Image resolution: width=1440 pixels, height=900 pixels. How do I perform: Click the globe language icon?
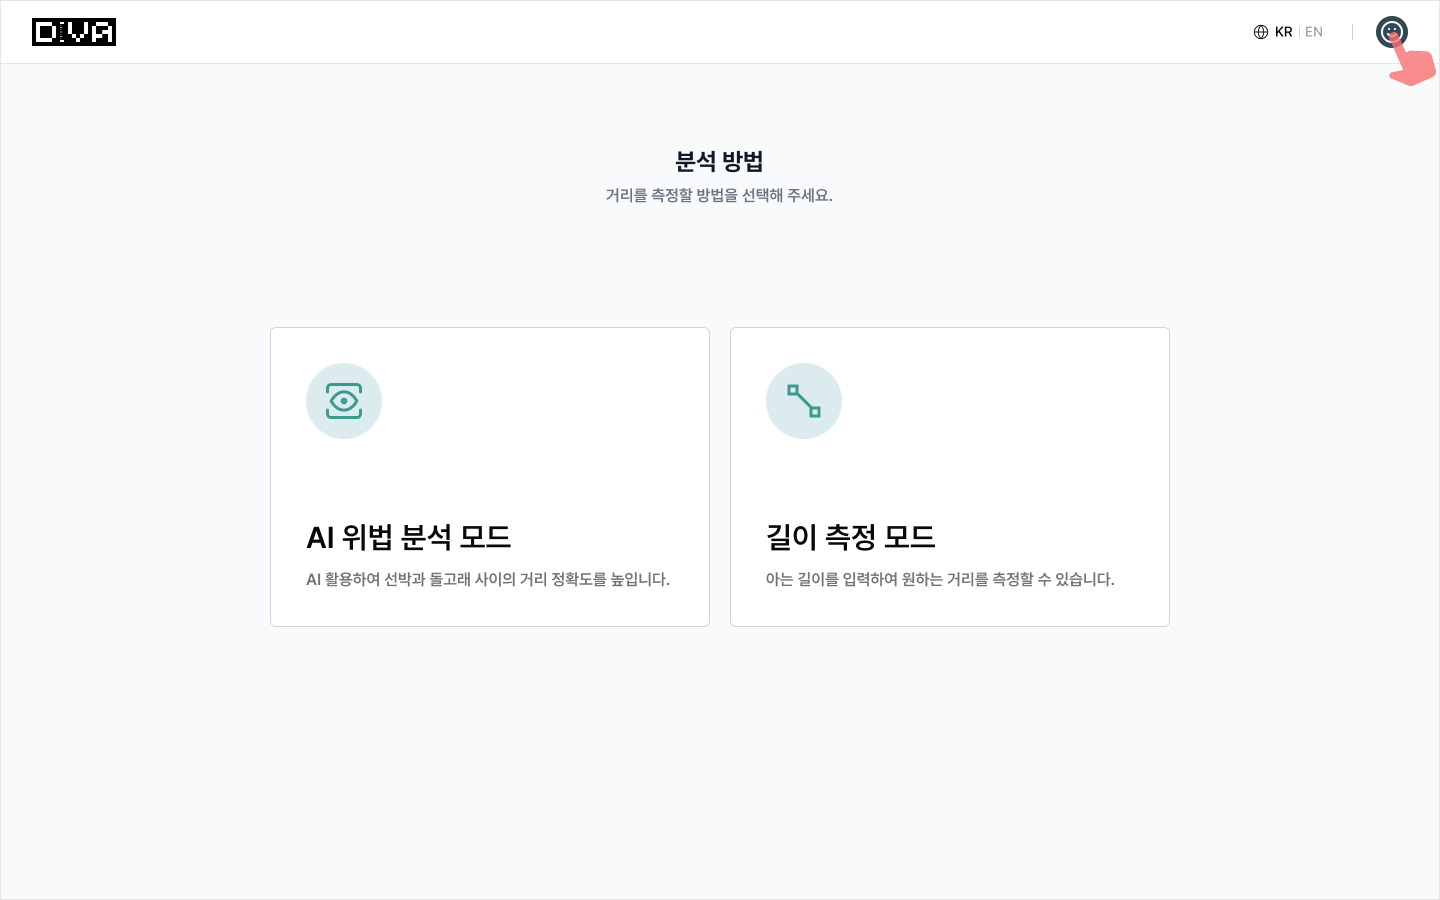(1260, 32)
